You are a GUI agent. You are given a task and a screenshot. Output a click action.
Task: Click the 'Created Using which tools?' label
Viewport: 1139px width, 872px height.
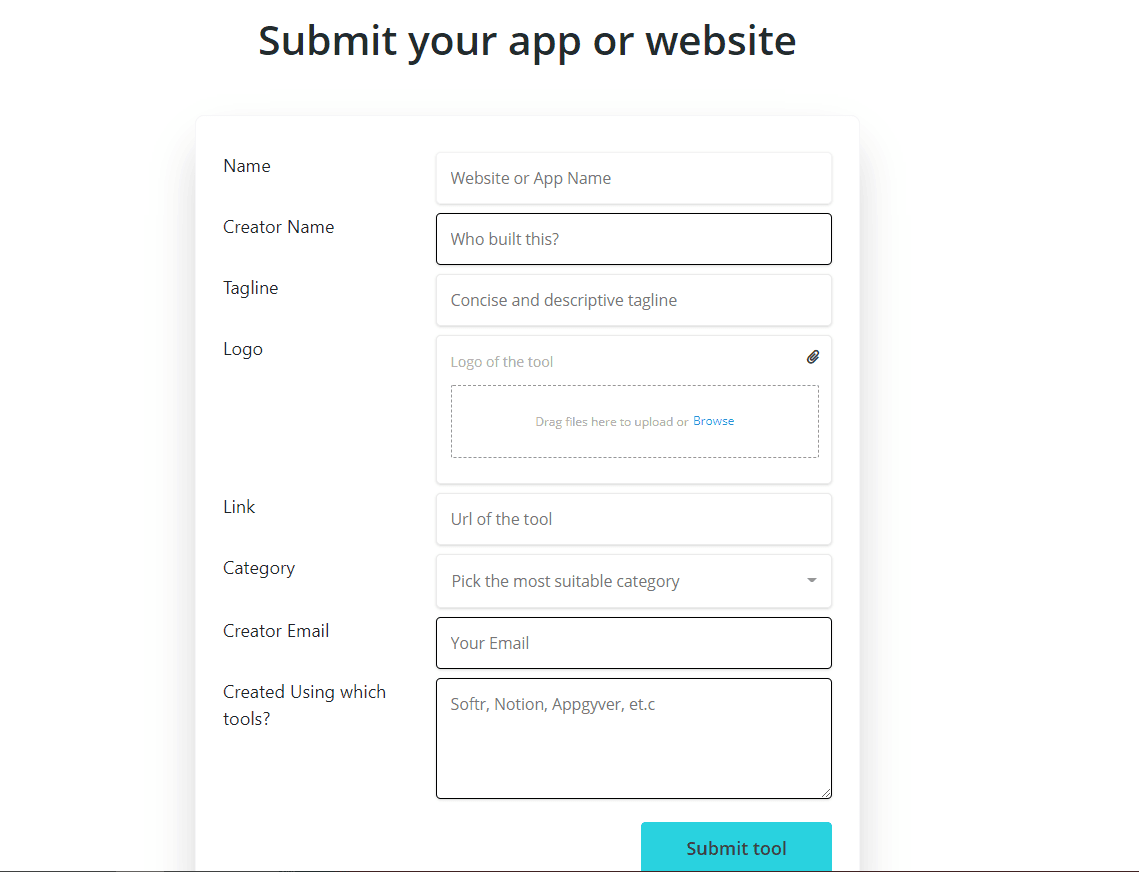[304, 705]
